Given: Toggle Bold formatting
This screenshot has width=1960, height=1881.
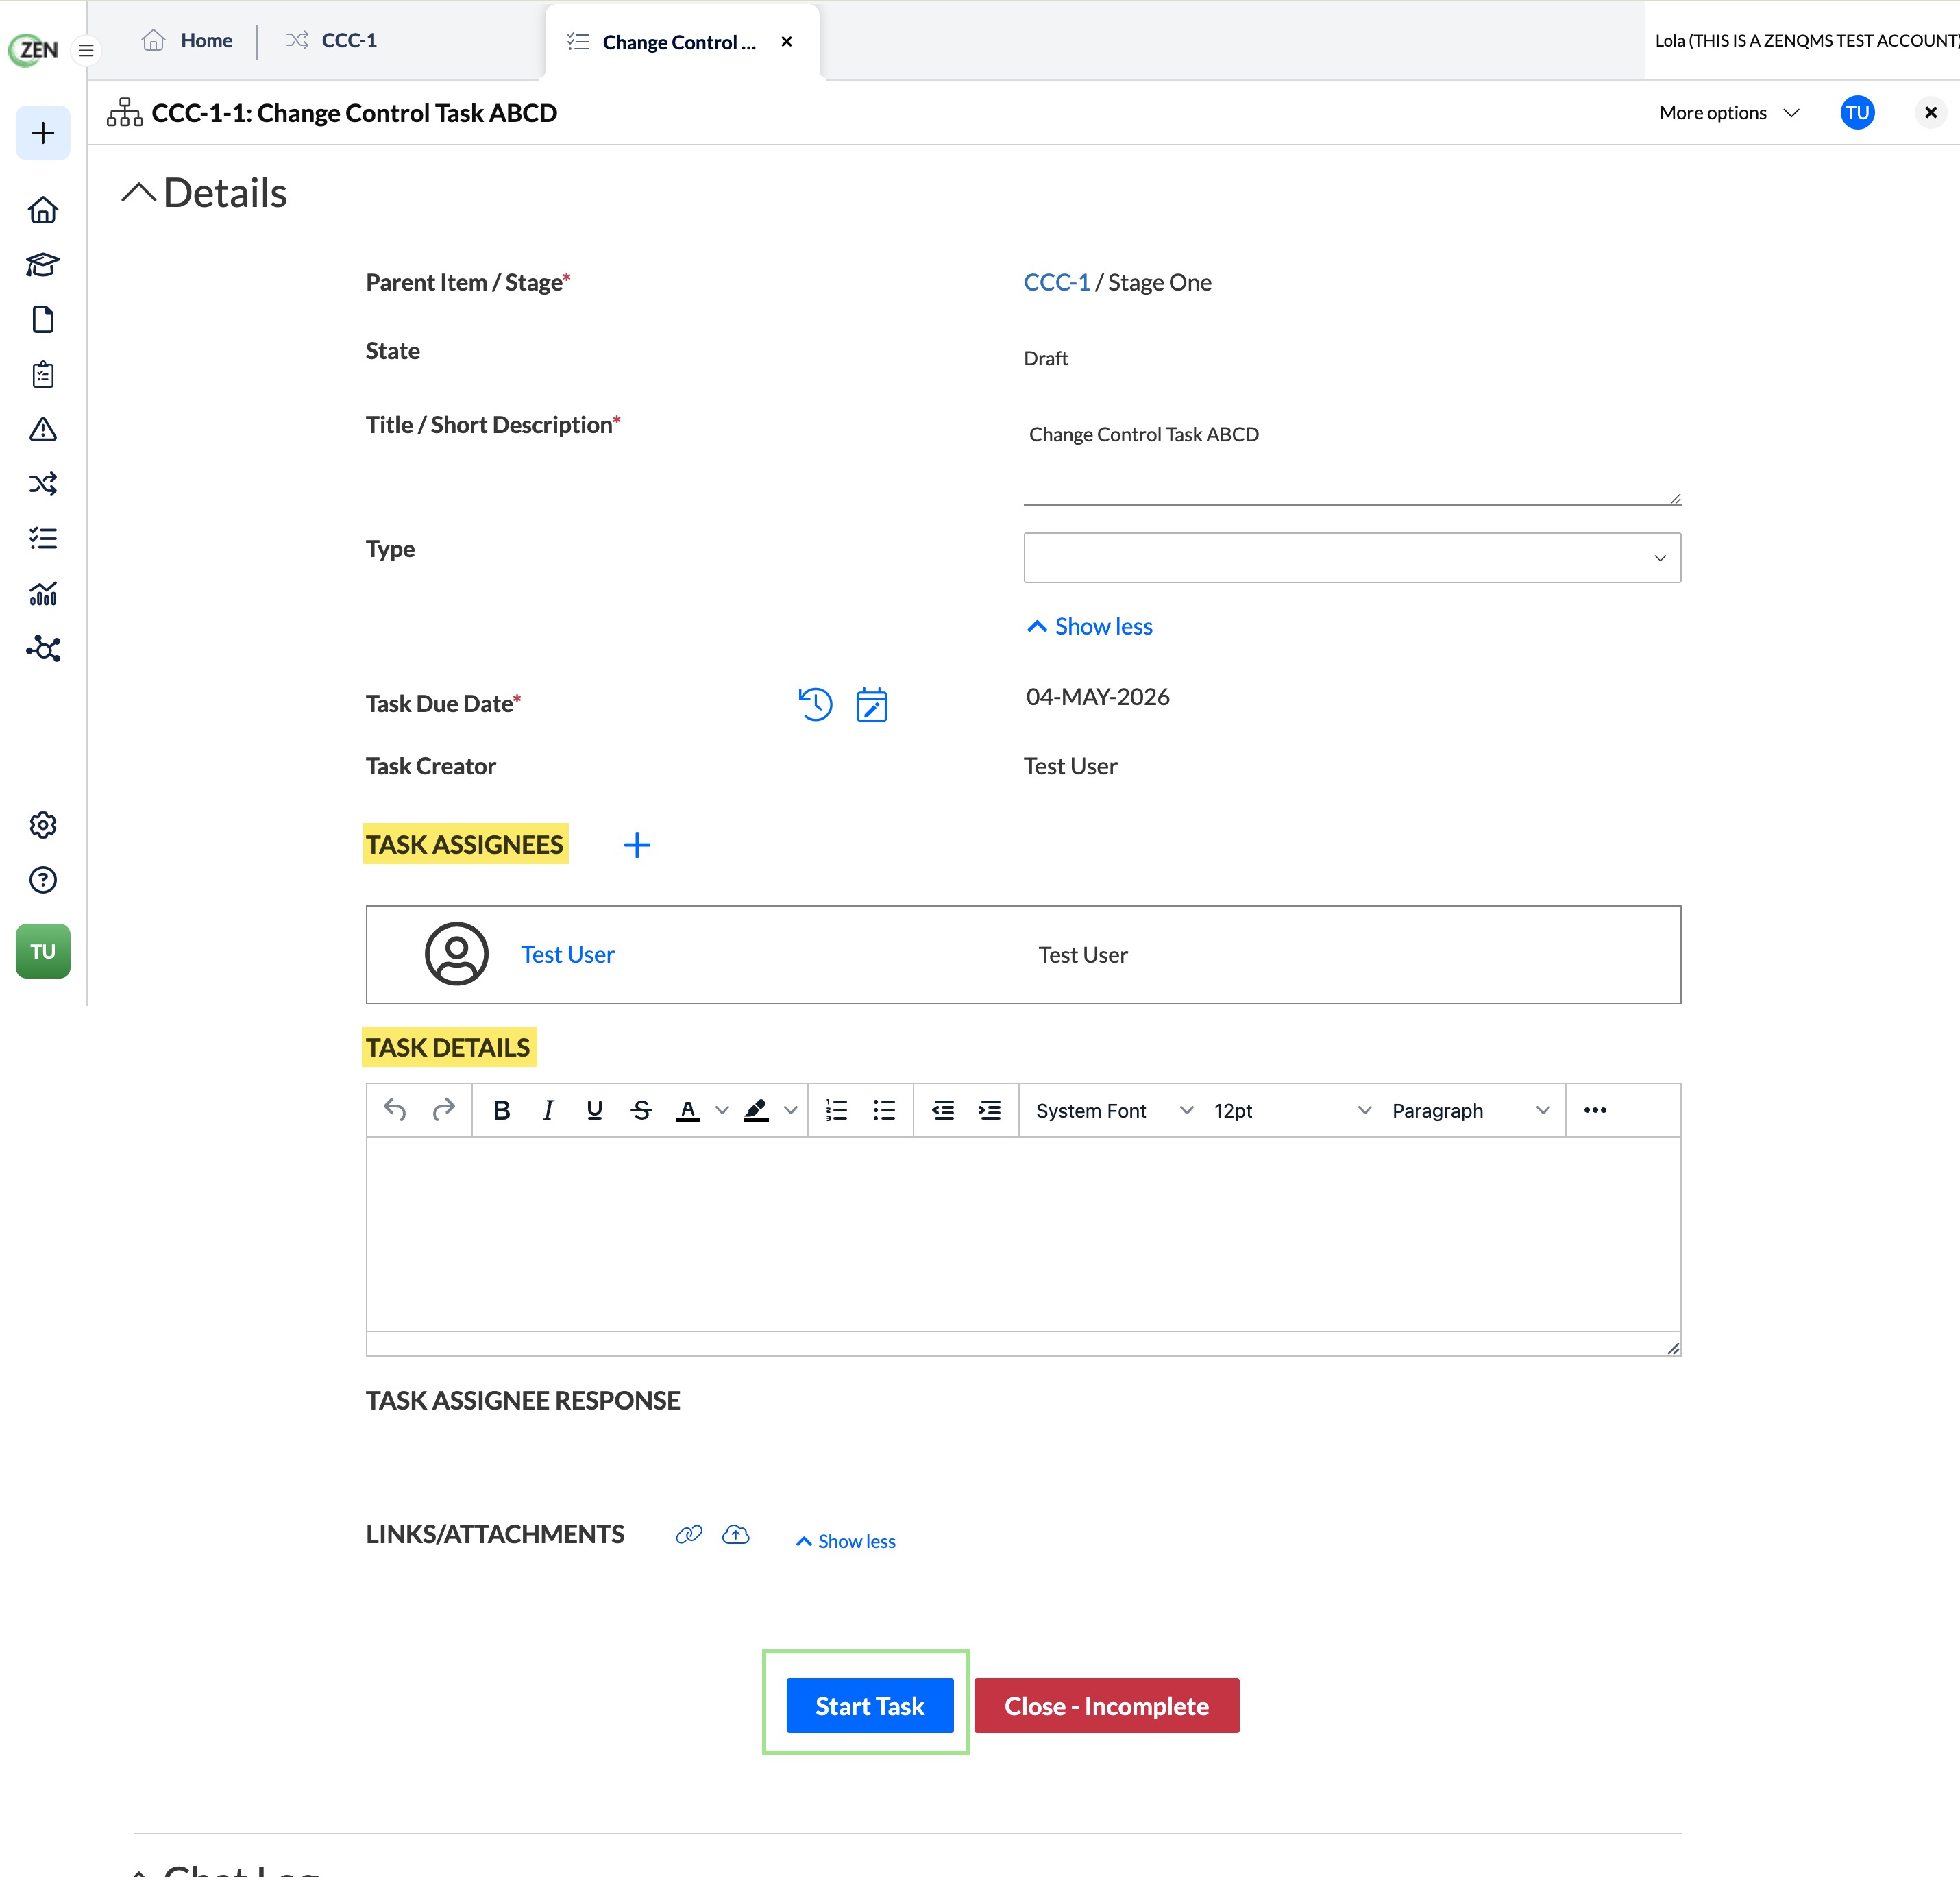Looking at the screenshot, I should tap(502, 1110).
